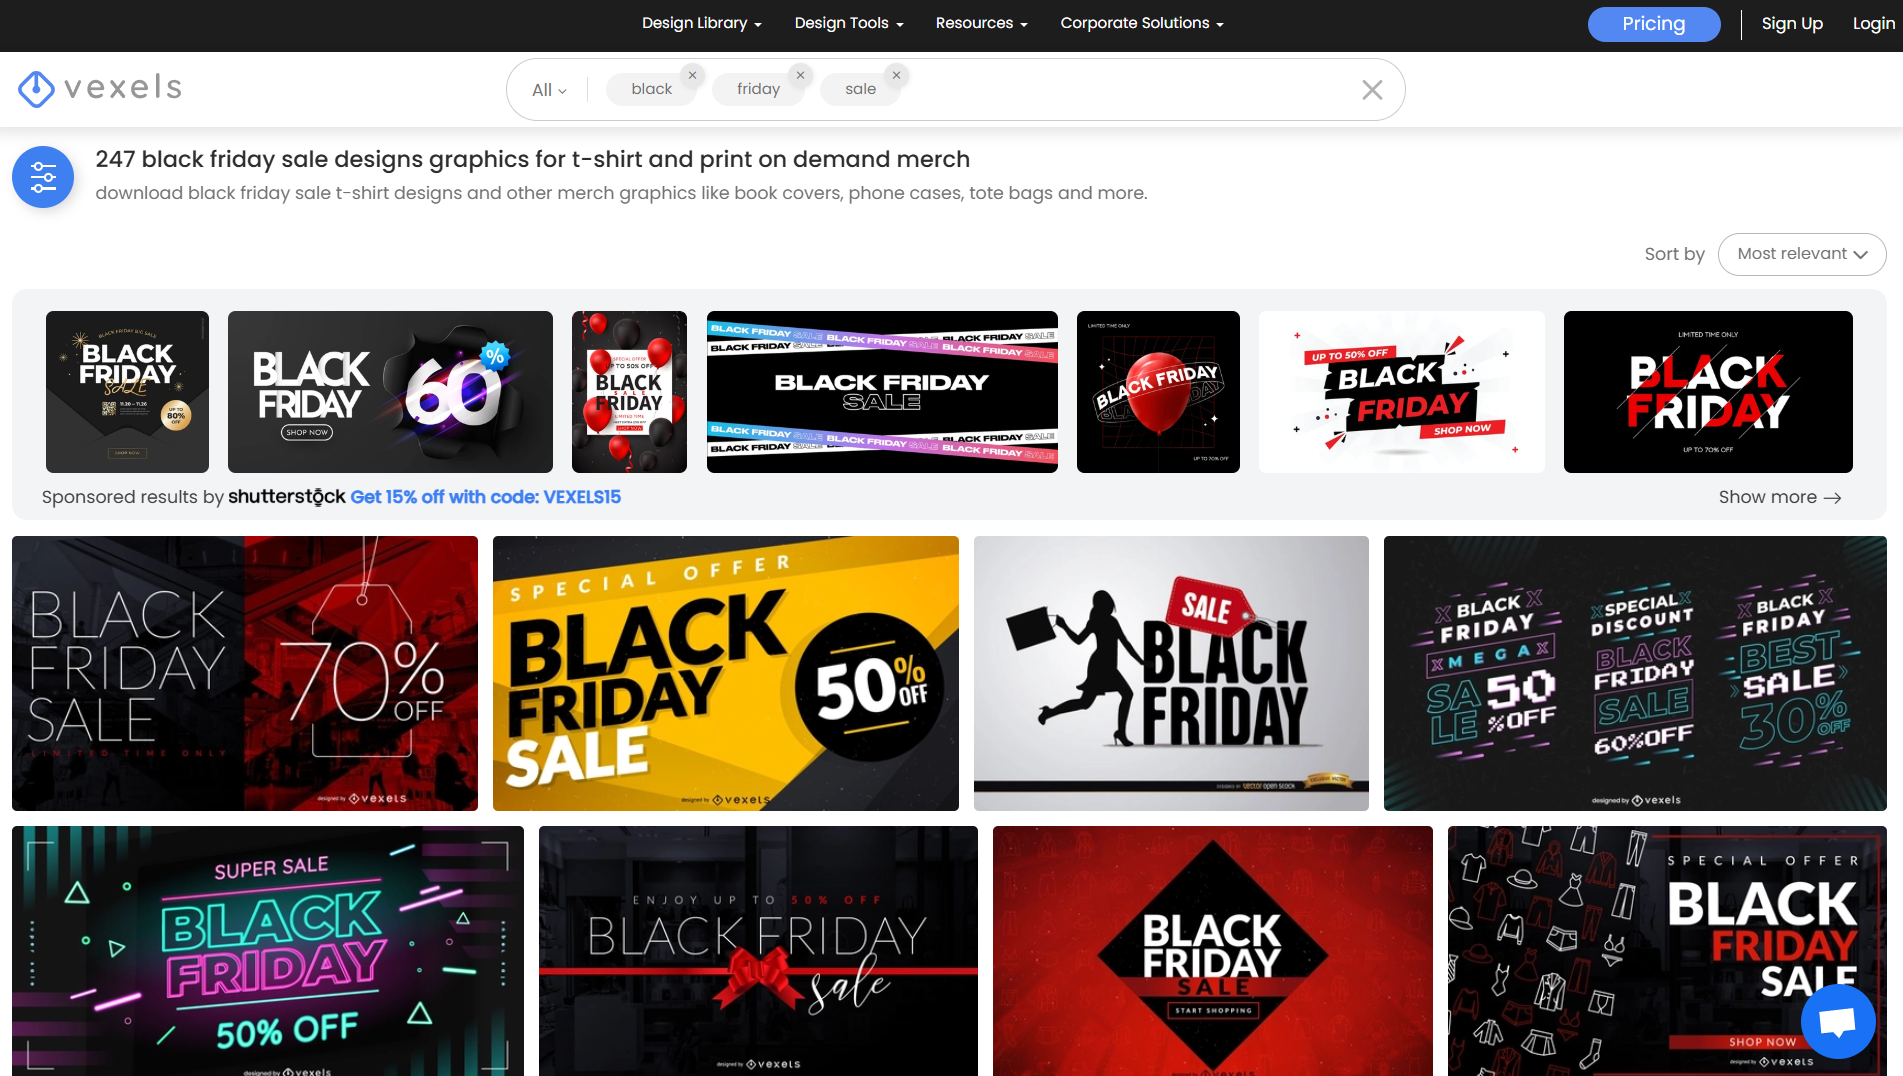The image size is (1903, 1076).
Task: Remove the 'sale' search tag
Action: coord(897,75)
